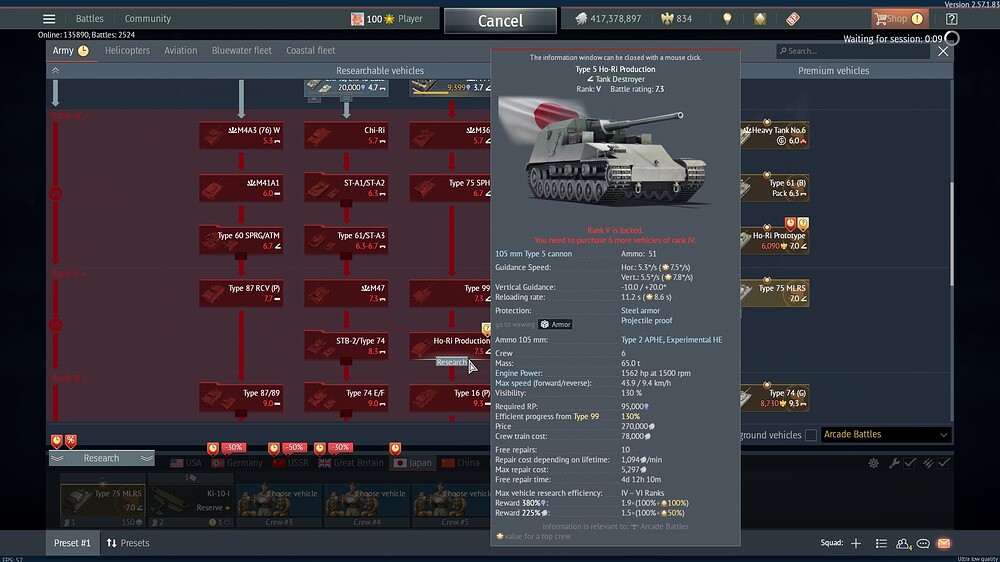
Task: Collapse the Rank V section
Action: pyautogui.click(x=70, y=273)
